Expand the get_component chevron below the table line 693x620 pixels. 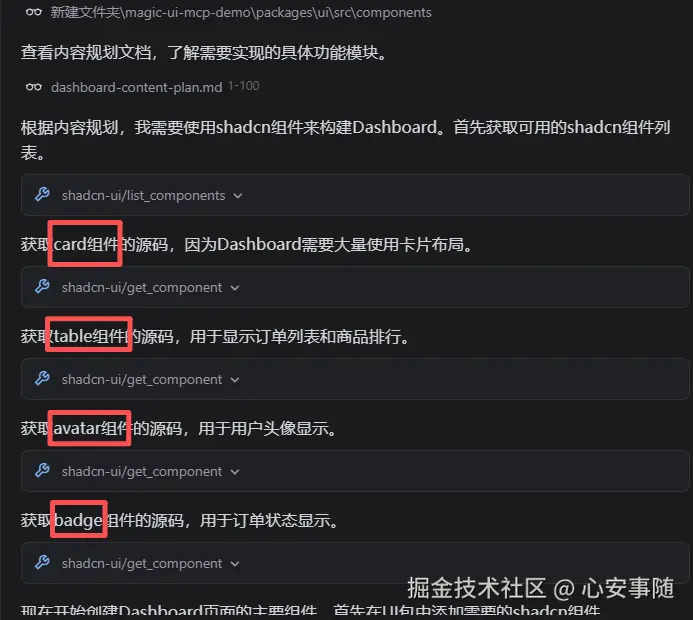[x=235, y=380]
